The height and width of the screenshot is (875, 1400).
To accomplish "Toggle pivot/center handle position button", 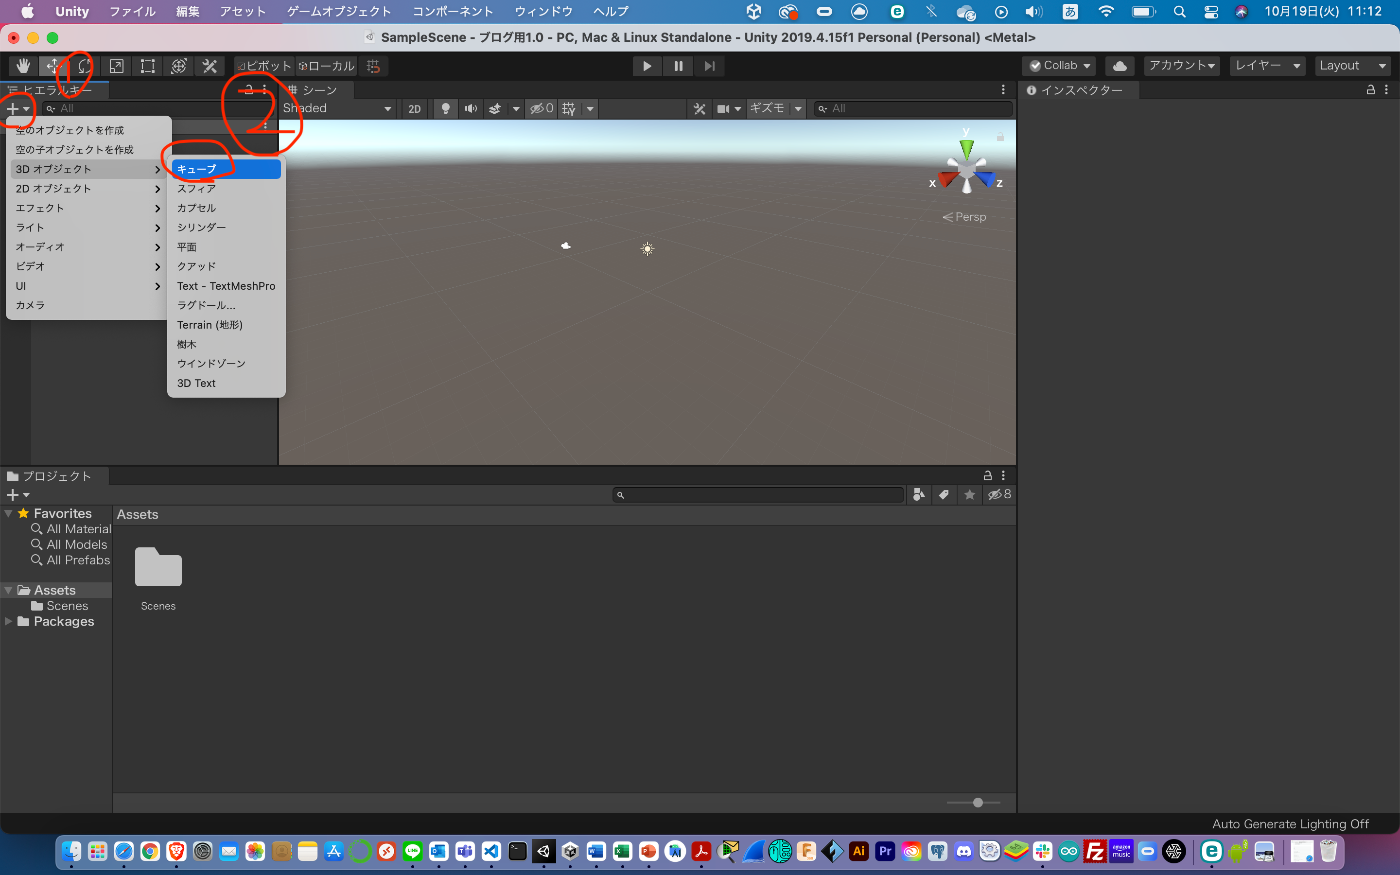I will click(265, 66).
